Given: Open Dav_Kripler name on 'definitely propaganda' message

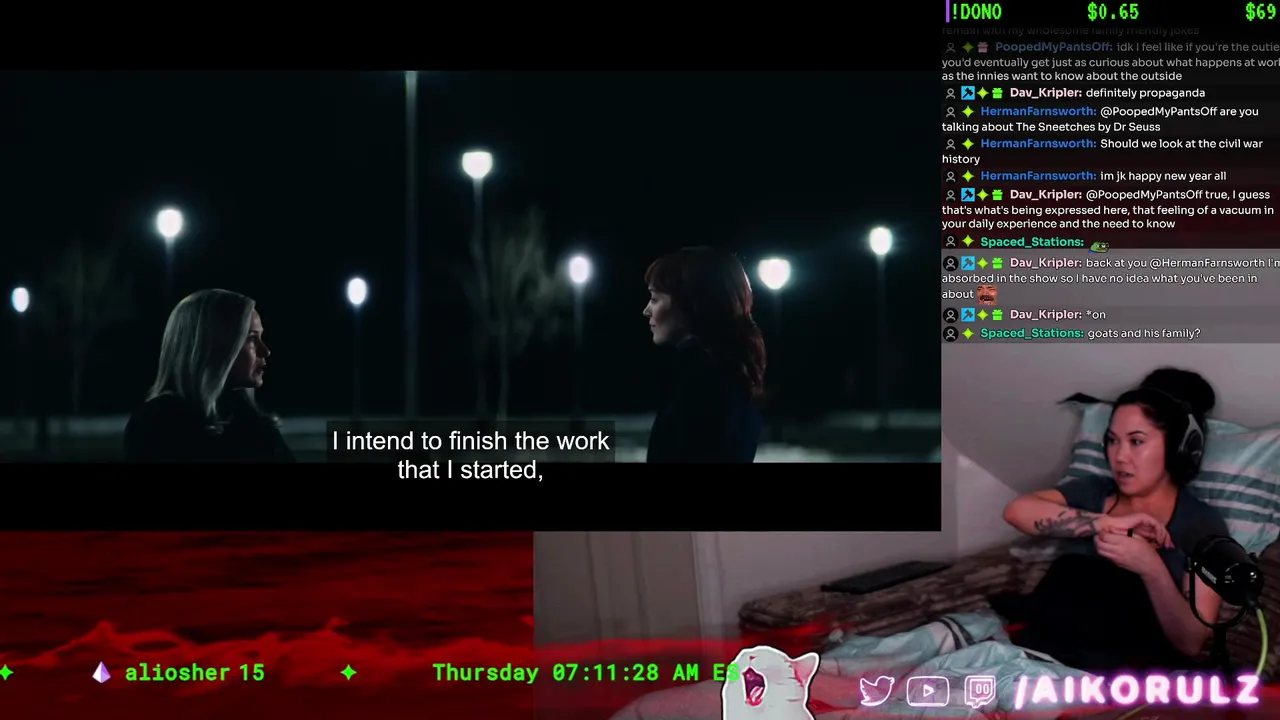Looking at the screenshot, I should 1046,93.
